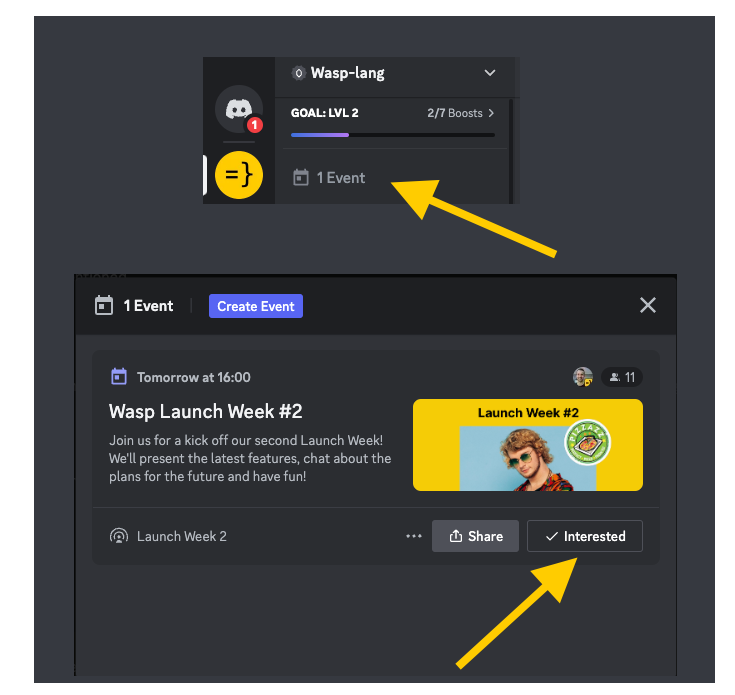735x695 pixels.
Task: Click the event creator's avatar
Action: coord(582,377)
